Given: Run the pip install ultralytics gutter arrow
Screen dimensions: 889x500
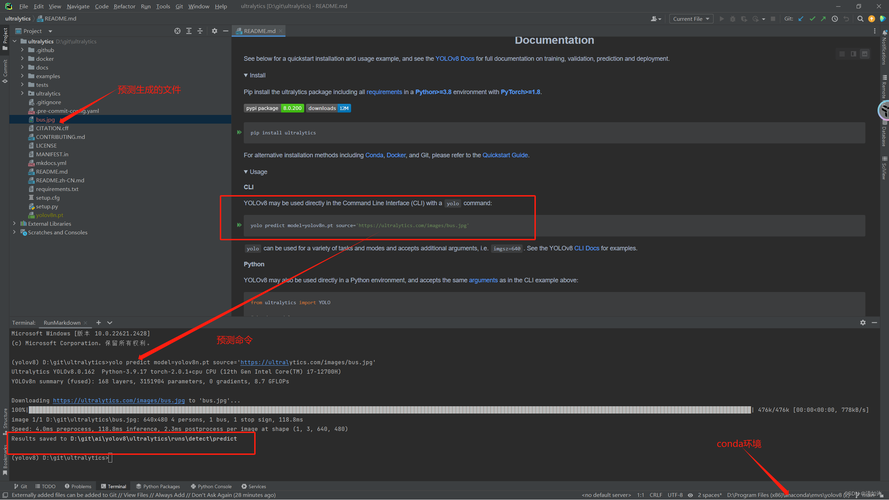Looking at the screenshot, I should coord(239,132).
